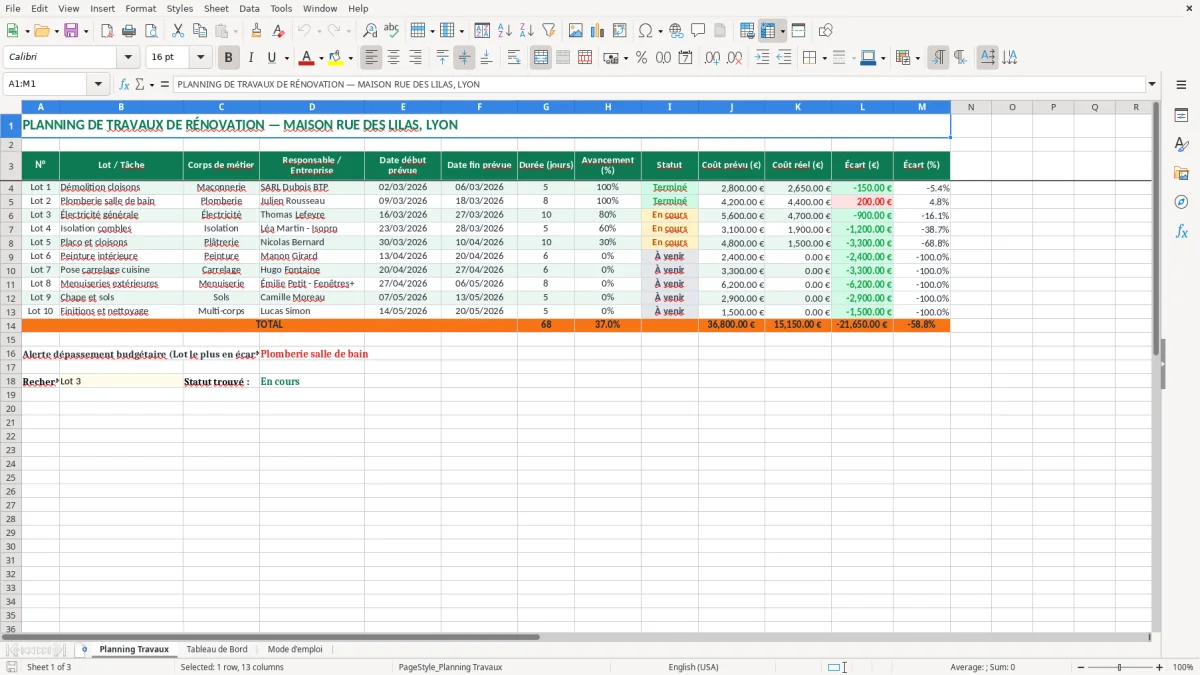Click the Export as PDF icon

coord(107,31)
